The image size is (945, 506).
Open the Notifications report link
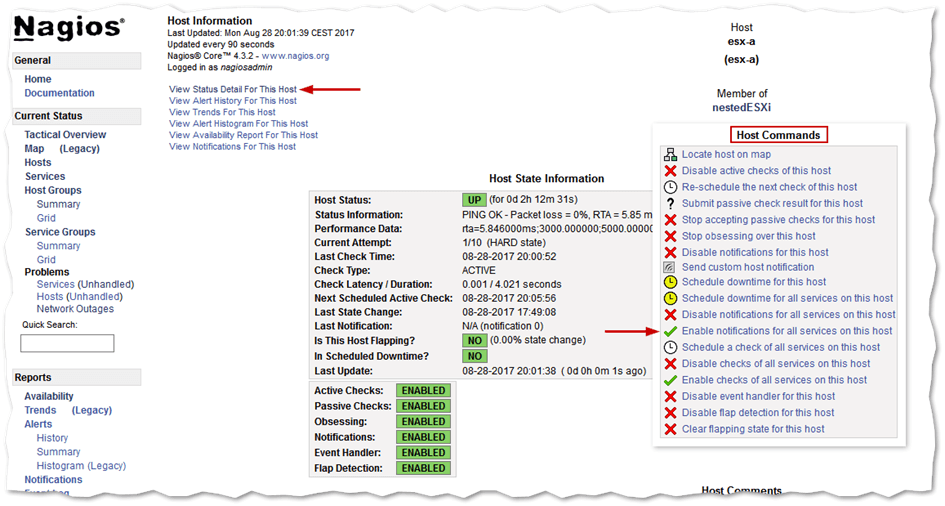pos(54,479)
